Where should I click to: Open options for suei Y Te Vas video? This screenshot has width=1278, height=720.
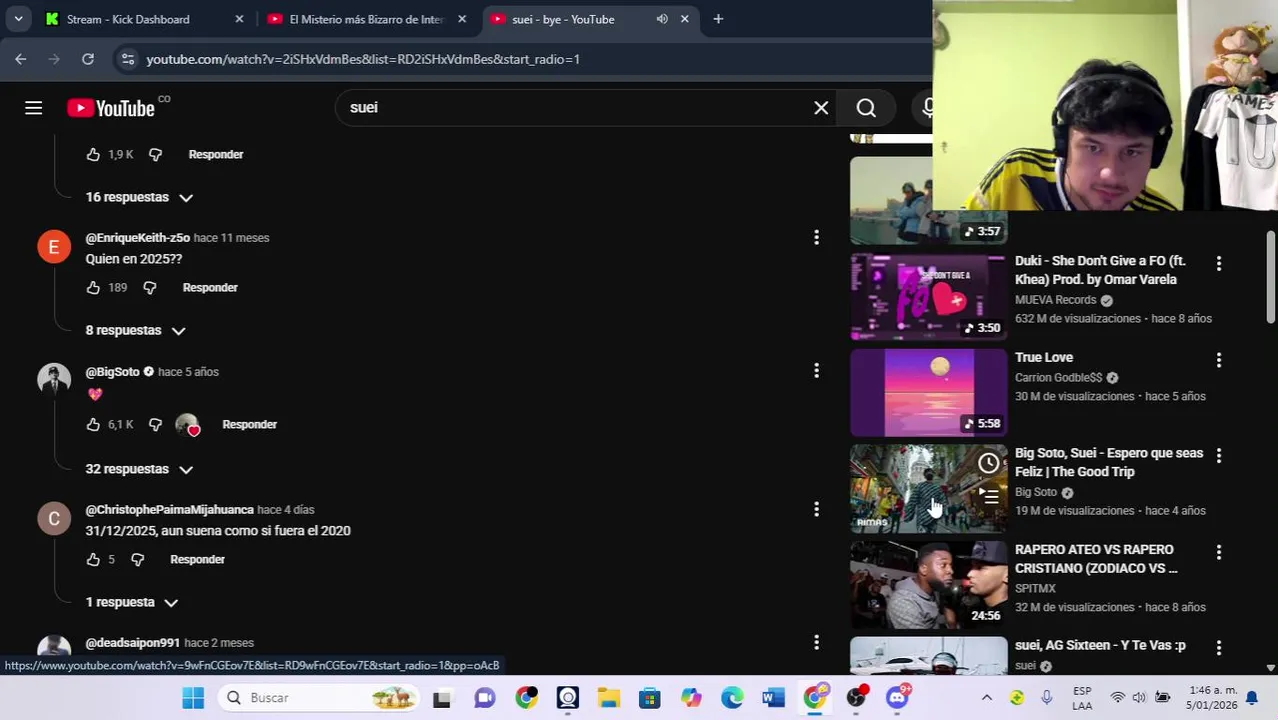coord(1218,648)
